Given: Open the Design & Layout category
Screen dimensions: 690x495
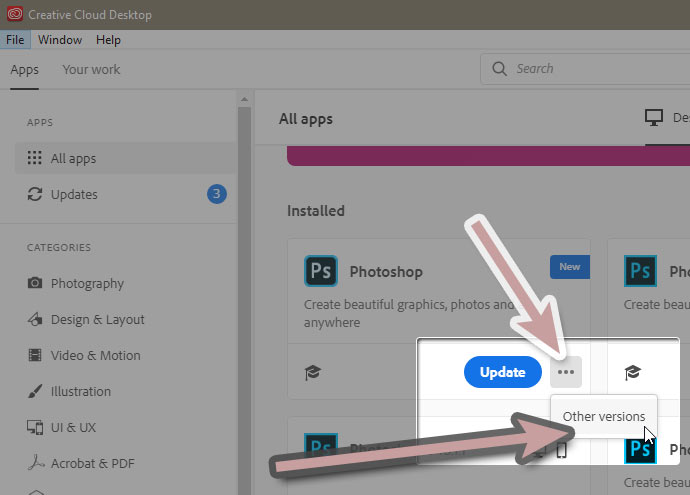Looking at the screenshot, I should coord(97,319).
